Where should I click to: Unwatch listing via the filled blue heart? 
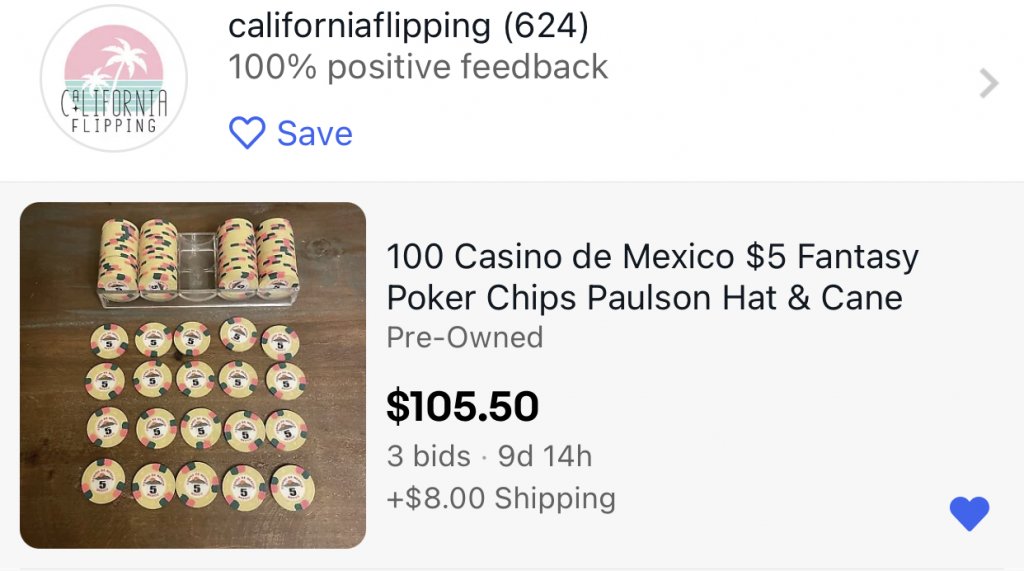coord(968,513)
